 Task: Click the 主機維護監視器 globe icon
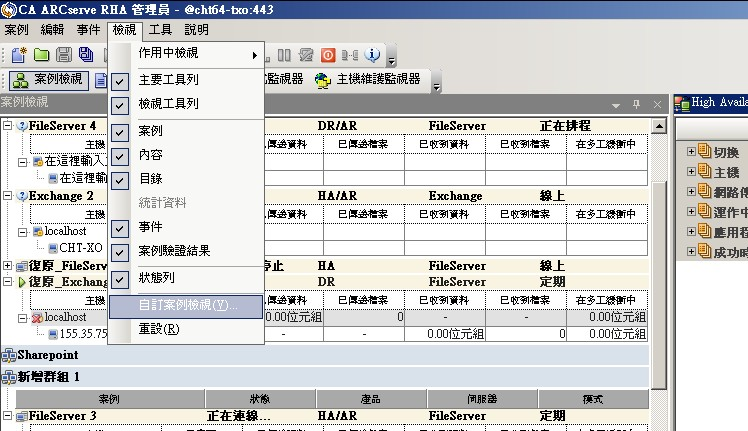pos(323,80)
